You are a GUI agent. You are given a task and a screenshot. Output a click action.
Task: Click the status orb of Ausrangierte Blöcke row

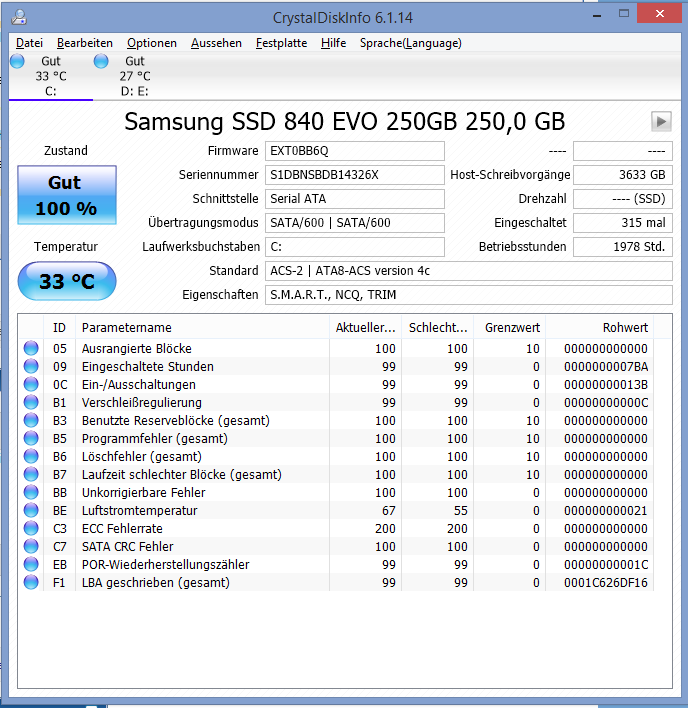31,348
